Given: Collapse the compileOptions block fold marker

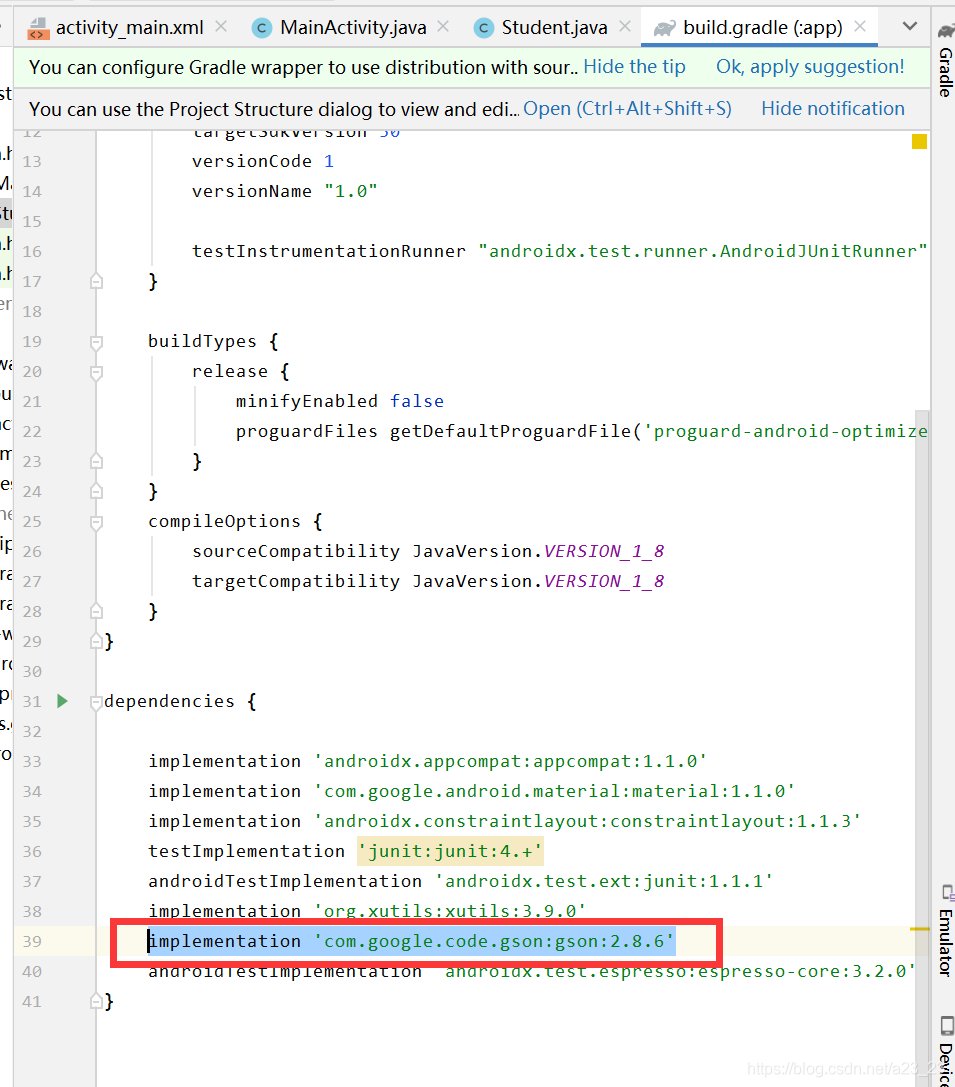Looking at the screenshot, I should click(x=96, y=522).
